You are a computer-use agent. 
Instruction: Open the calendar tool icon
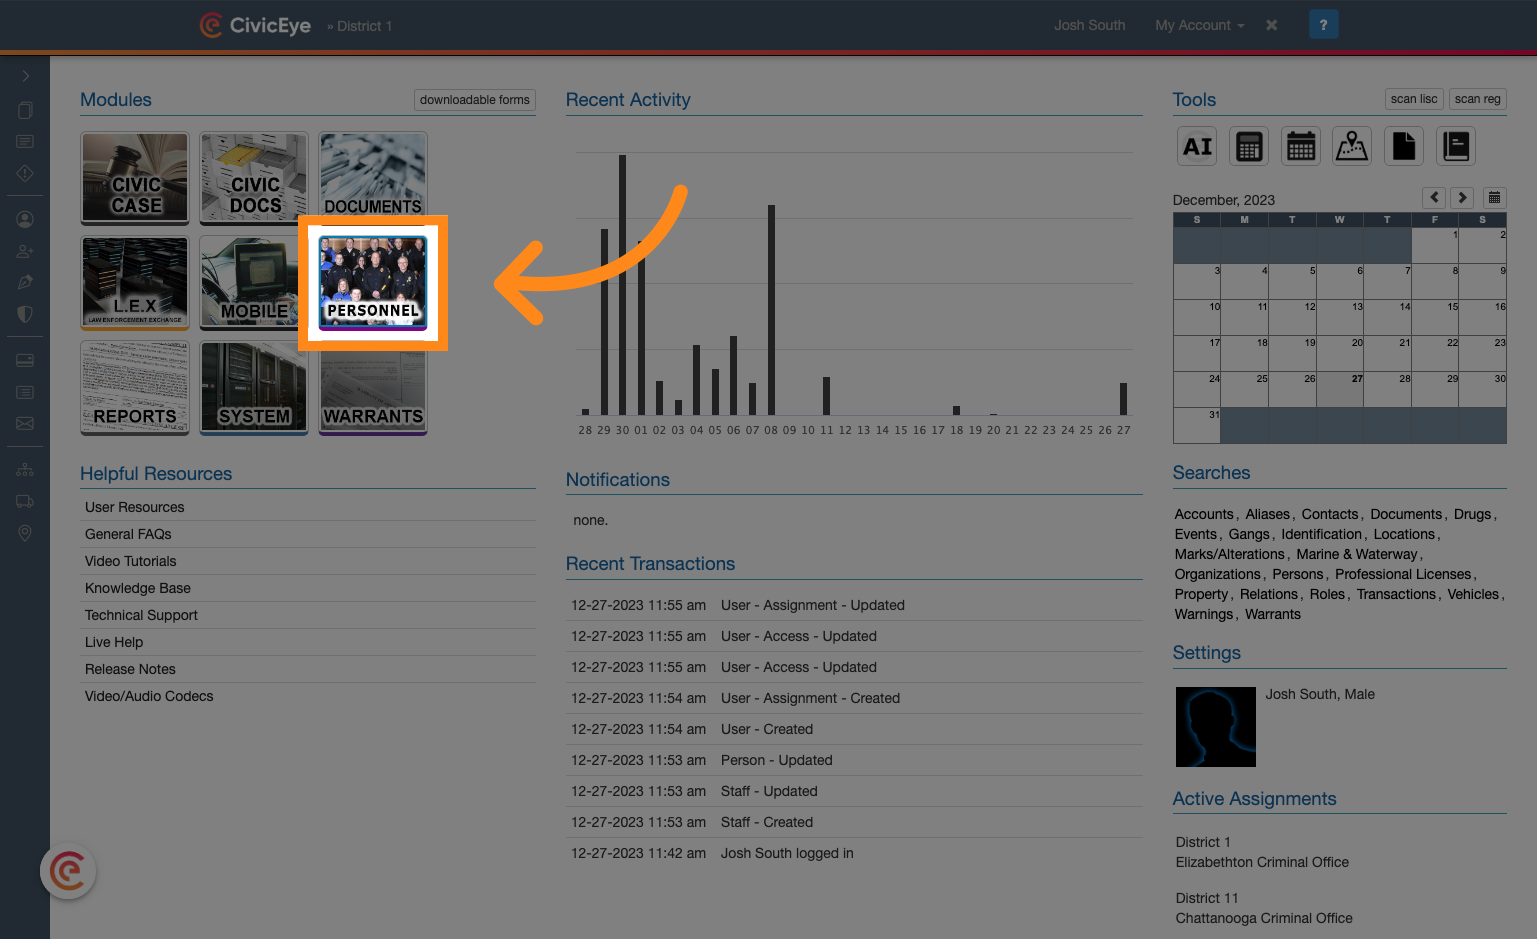click(1301, 147)
